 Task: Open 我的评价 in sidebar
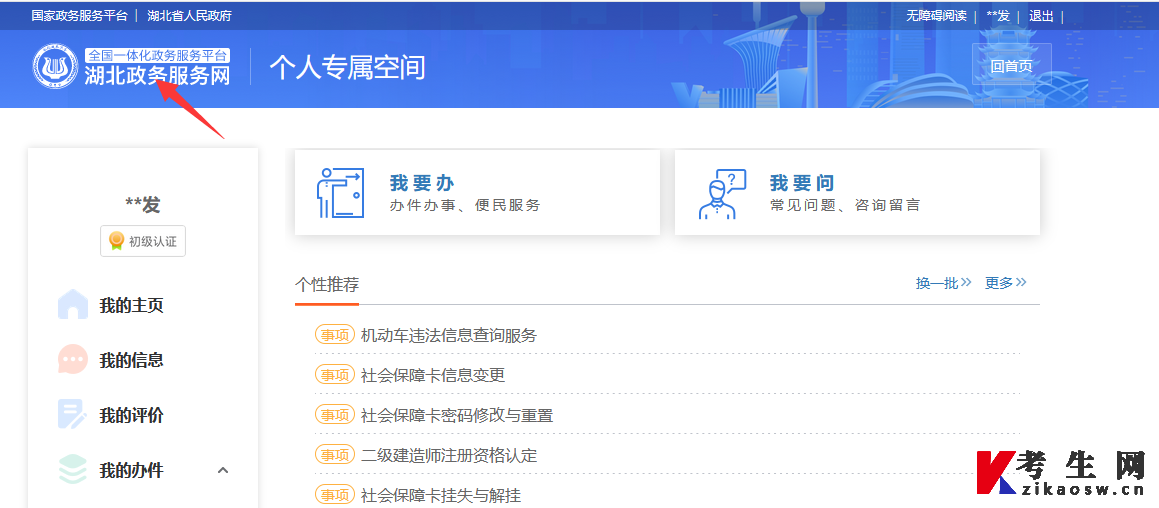point(132,415)
